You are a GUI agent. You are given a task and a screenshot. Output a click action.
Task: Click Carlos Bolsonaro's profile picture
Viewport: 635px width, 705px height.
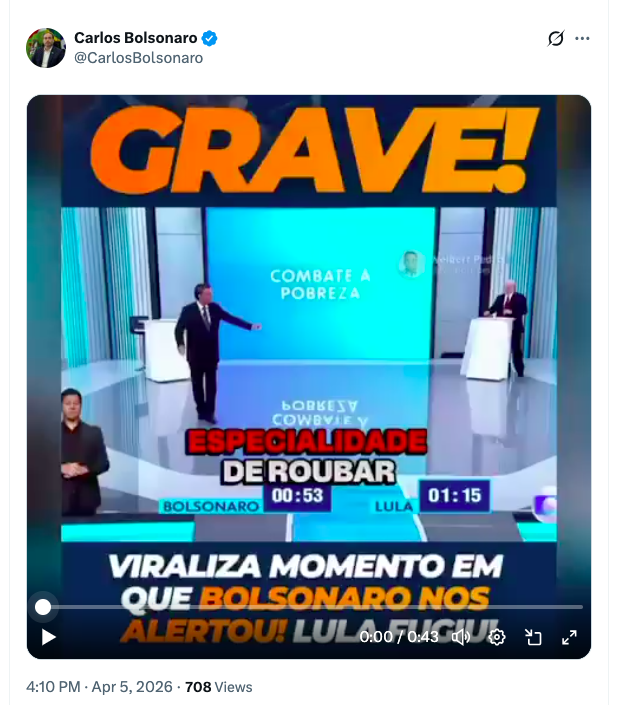(46, 48)
